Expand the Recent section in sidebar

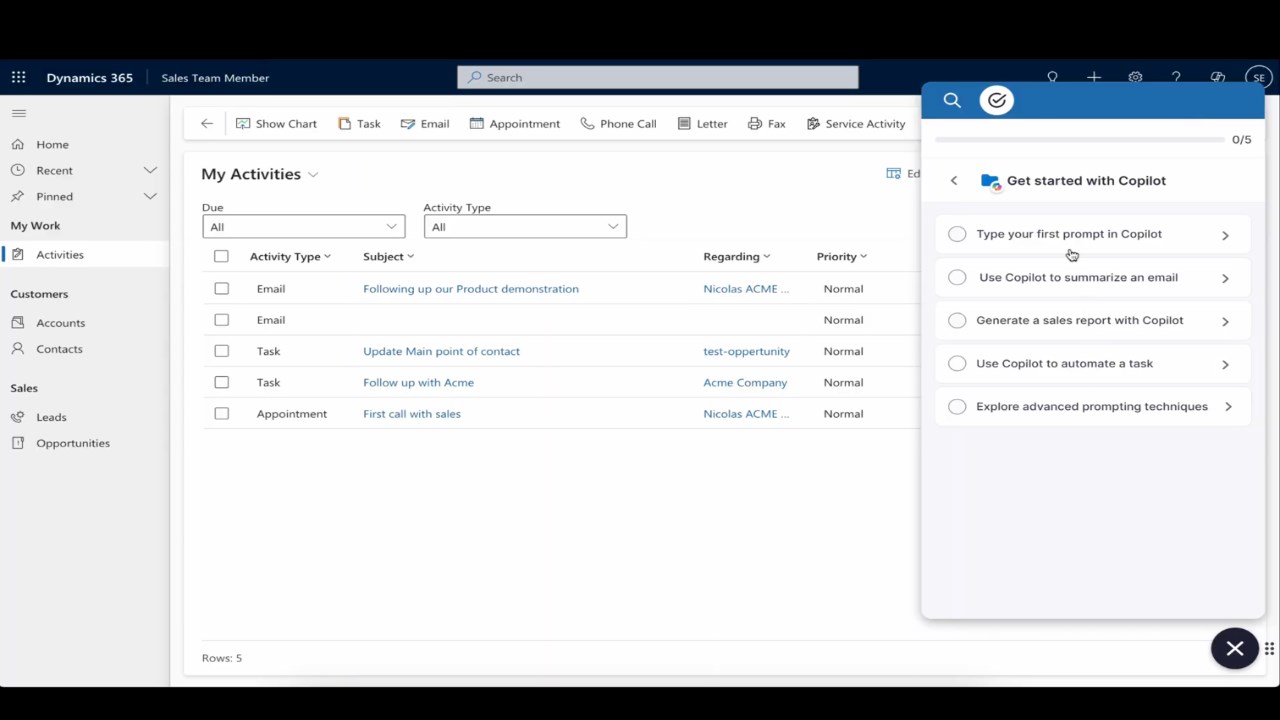click(150, 170)
